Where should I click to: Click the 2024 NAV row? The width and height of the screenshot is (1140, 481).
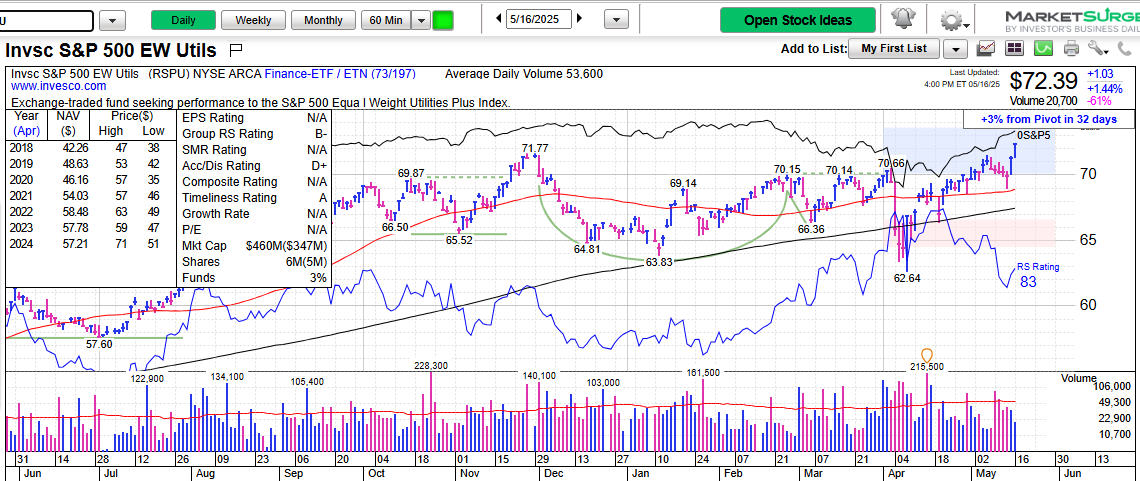[x=90, y=244]
